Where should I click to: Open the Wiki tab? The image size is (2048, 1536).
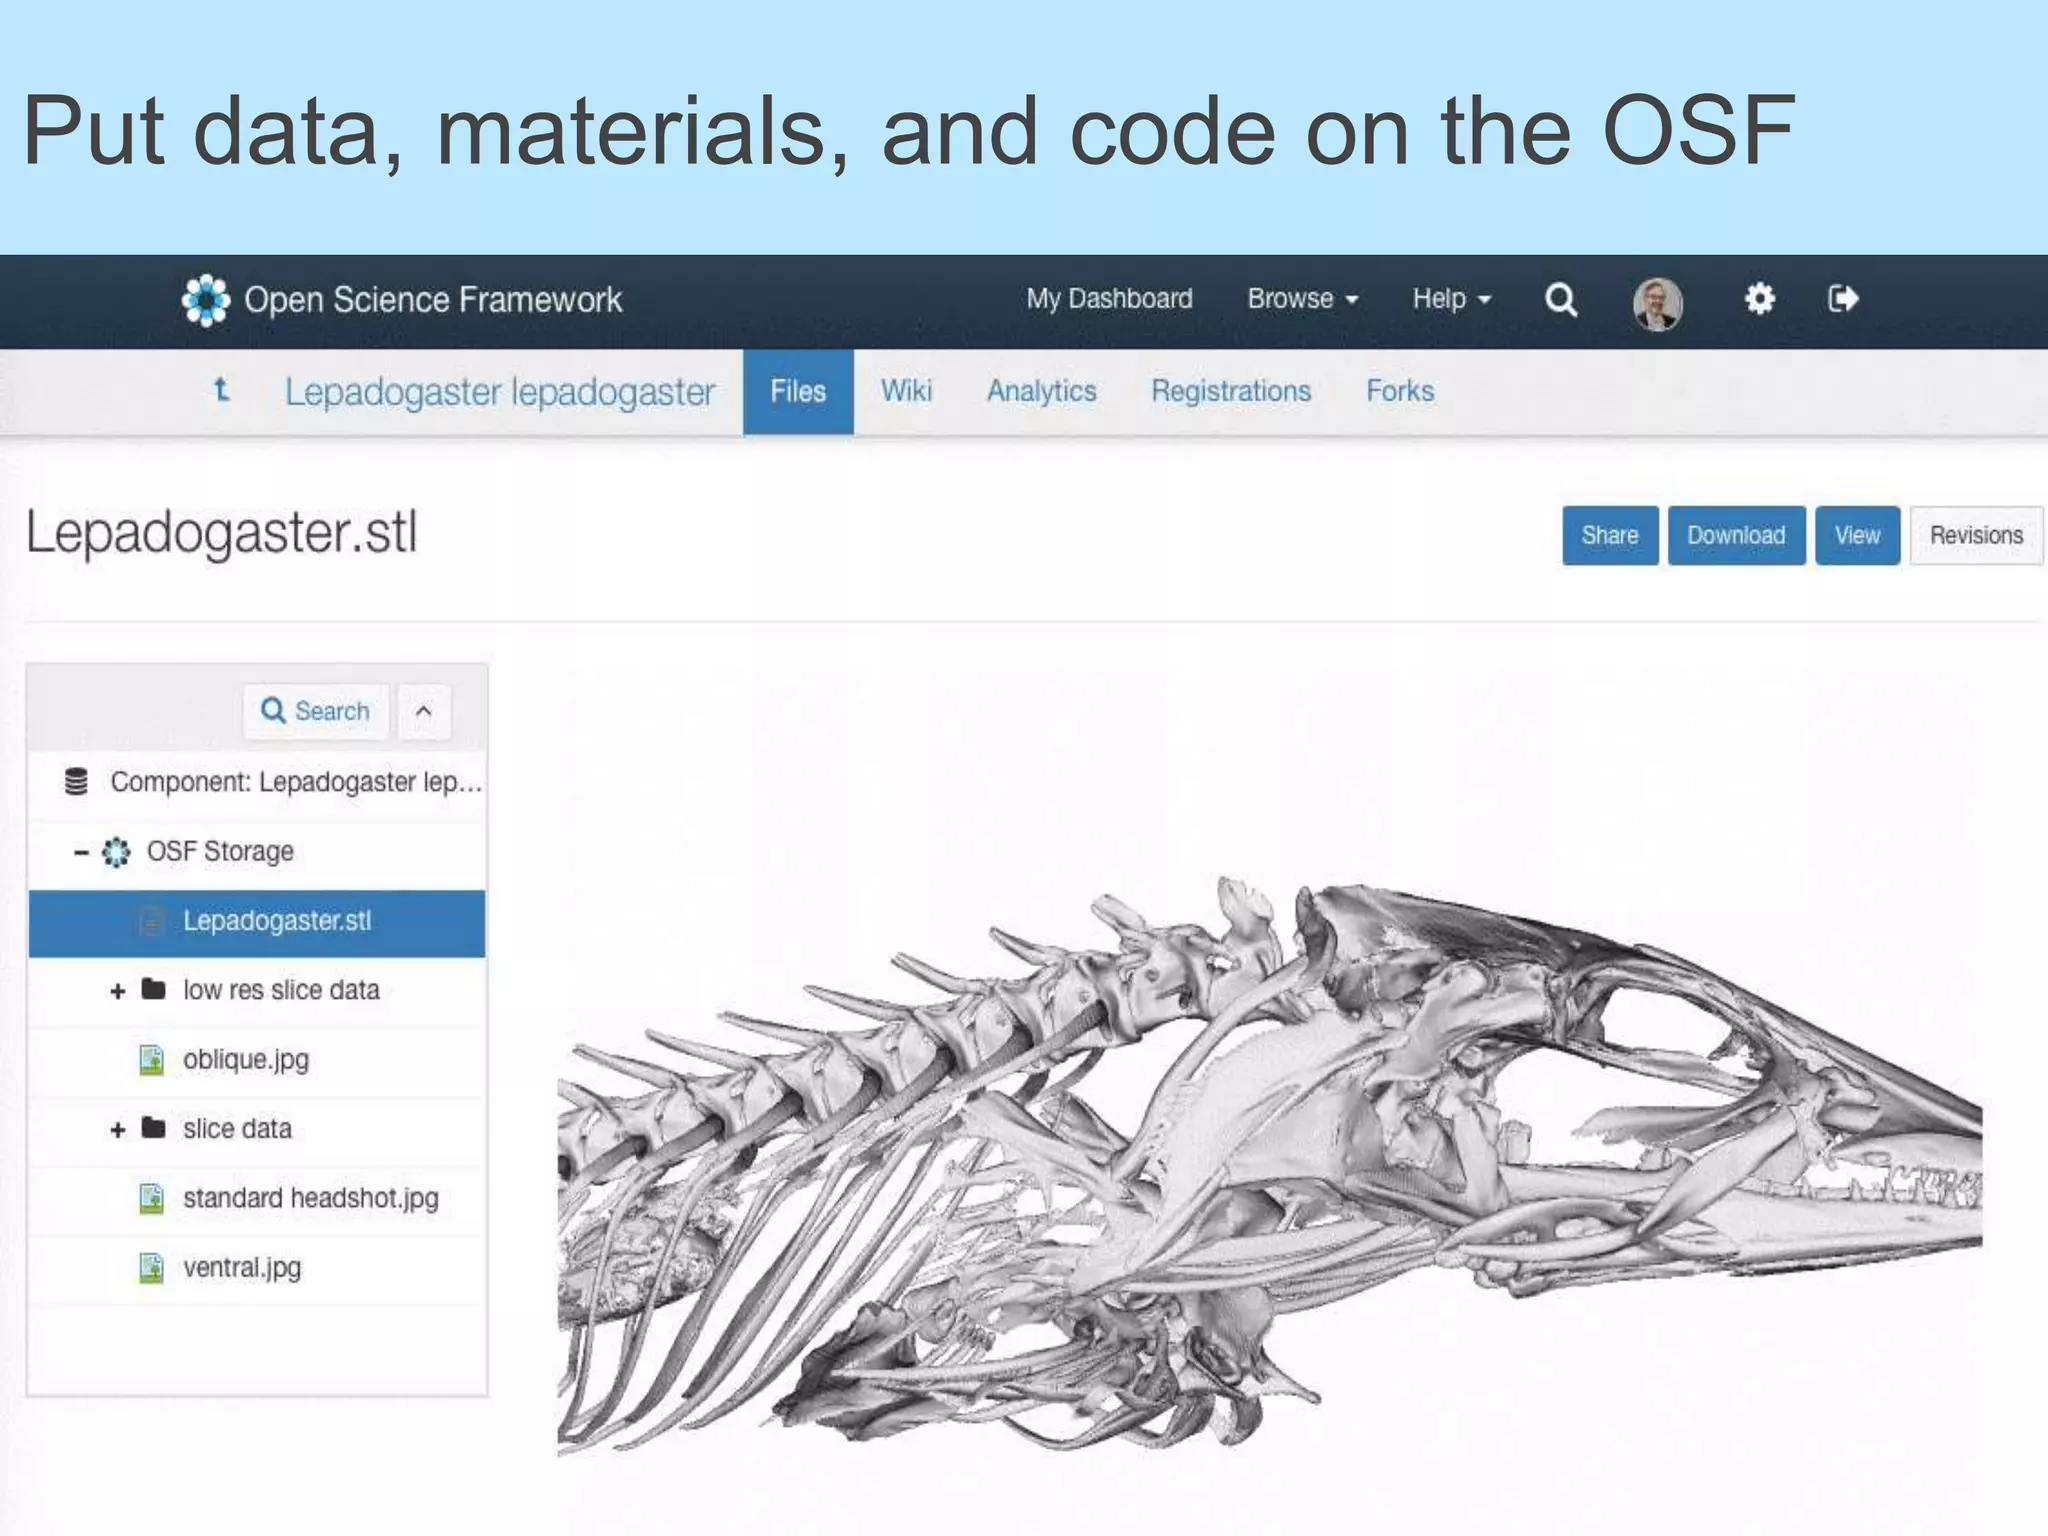pos(906,391)
